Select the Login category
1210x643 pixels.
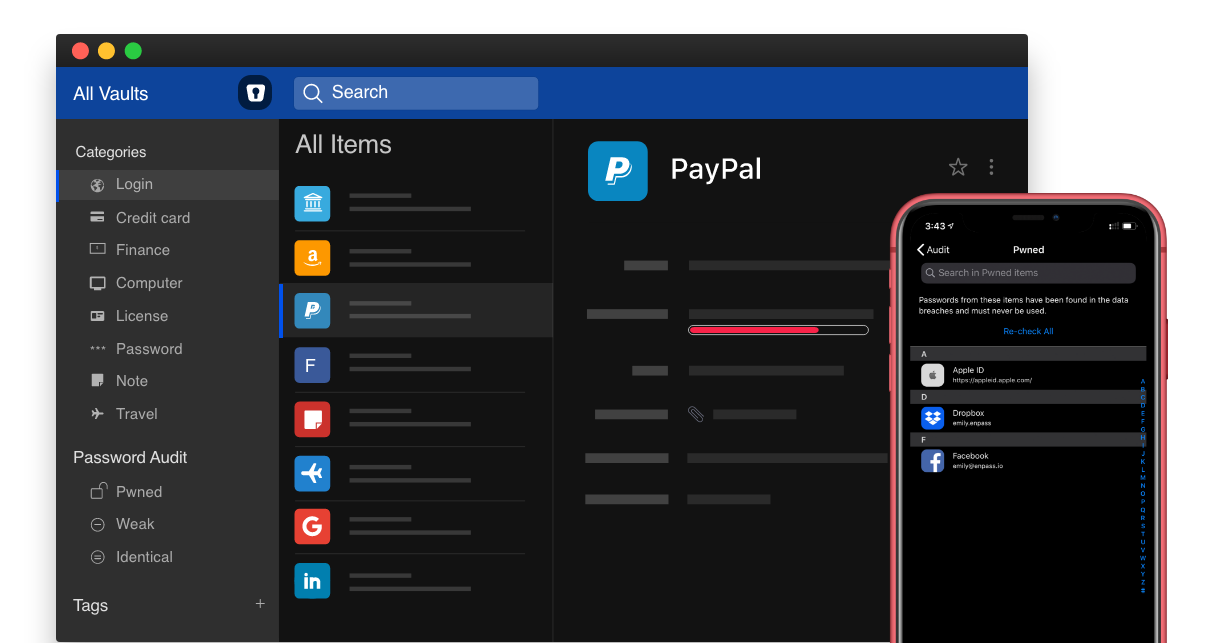pos(168,185)
